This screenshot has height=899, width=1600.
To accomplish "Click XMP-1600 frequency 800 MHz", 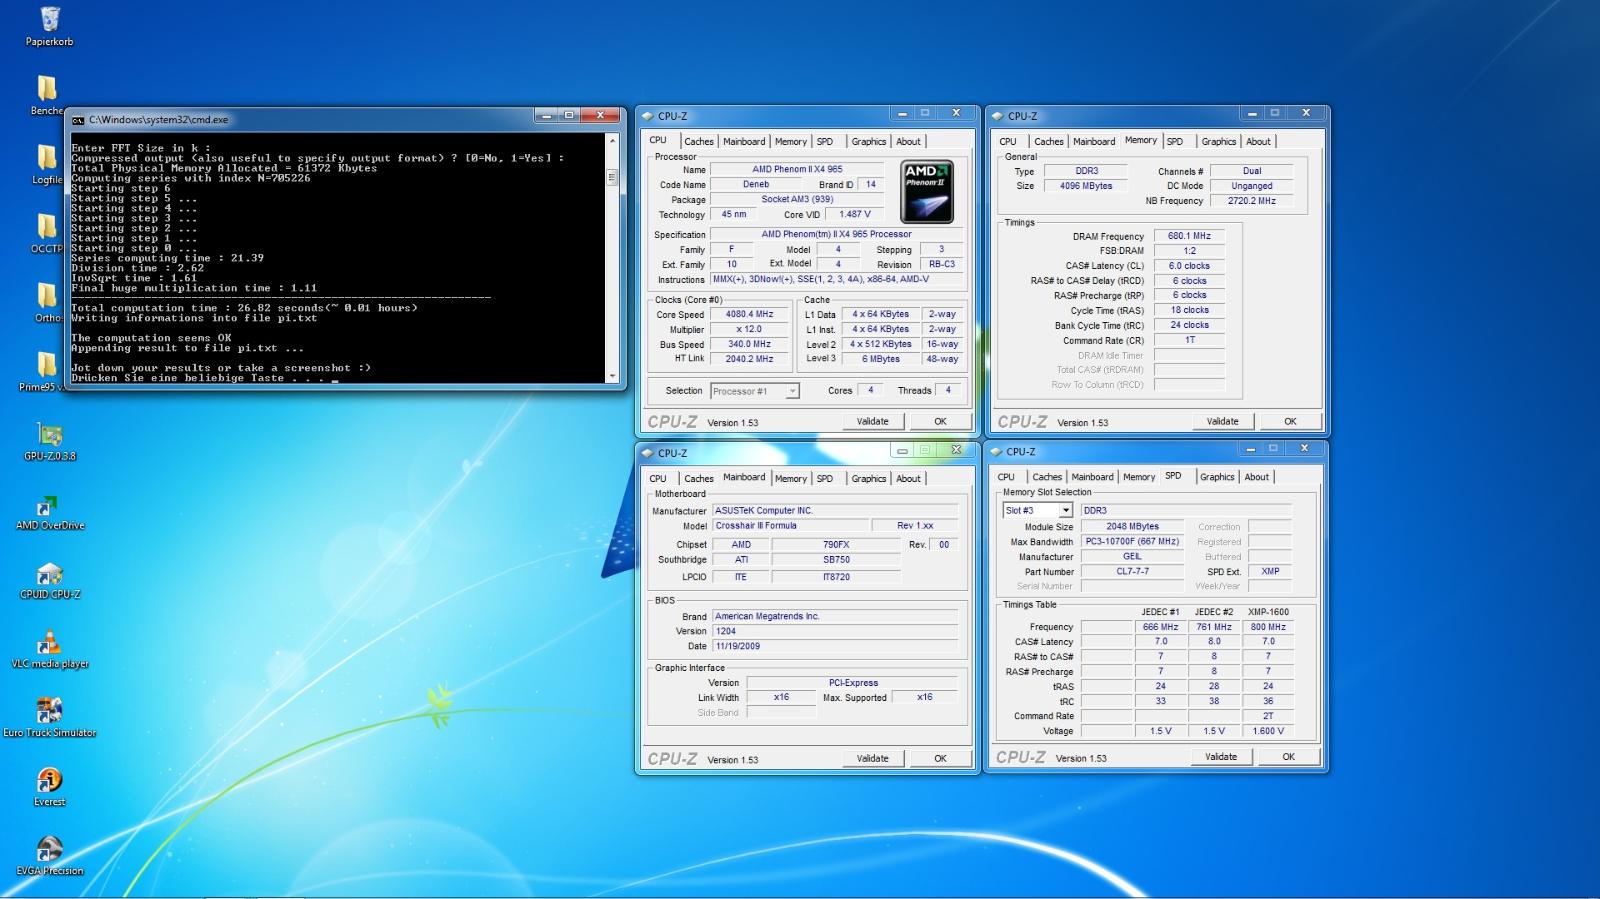I will (x=1268, y=627).
